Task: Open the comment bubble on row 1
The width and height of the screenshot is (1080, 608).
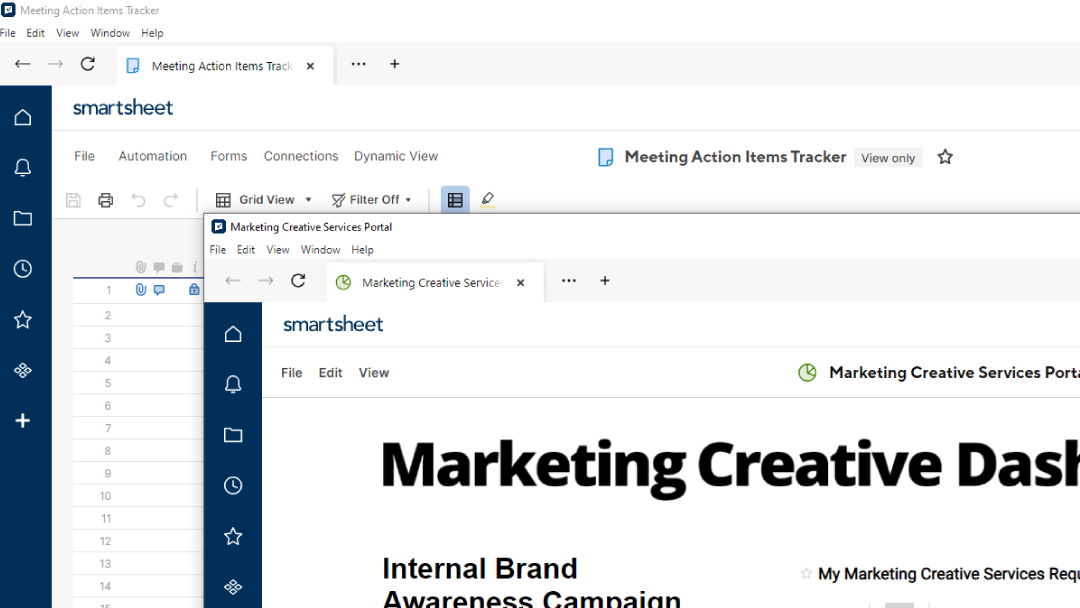Action: (x=159, y=290)
